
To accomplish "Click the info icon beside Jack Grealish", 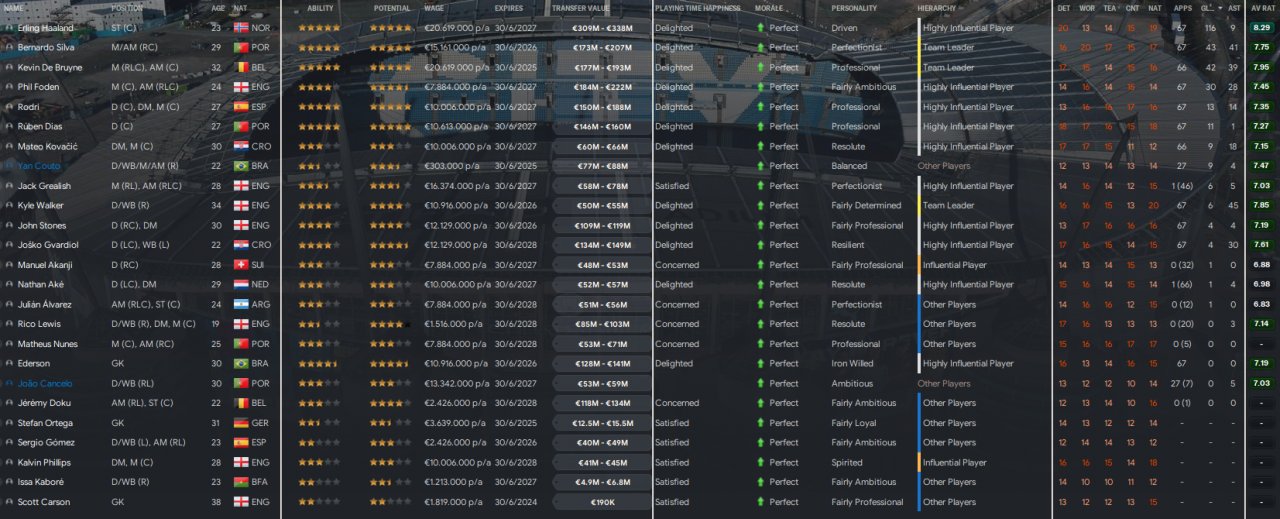I will click(x=9, y=186).
